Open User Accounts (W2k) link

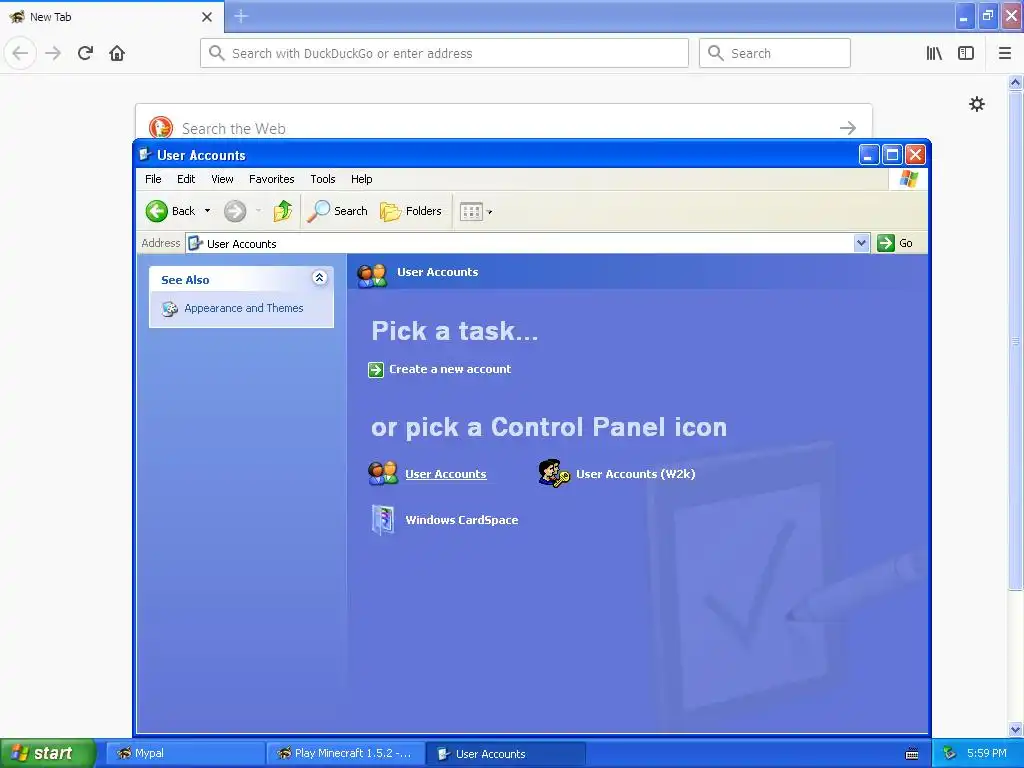point(635,474)
